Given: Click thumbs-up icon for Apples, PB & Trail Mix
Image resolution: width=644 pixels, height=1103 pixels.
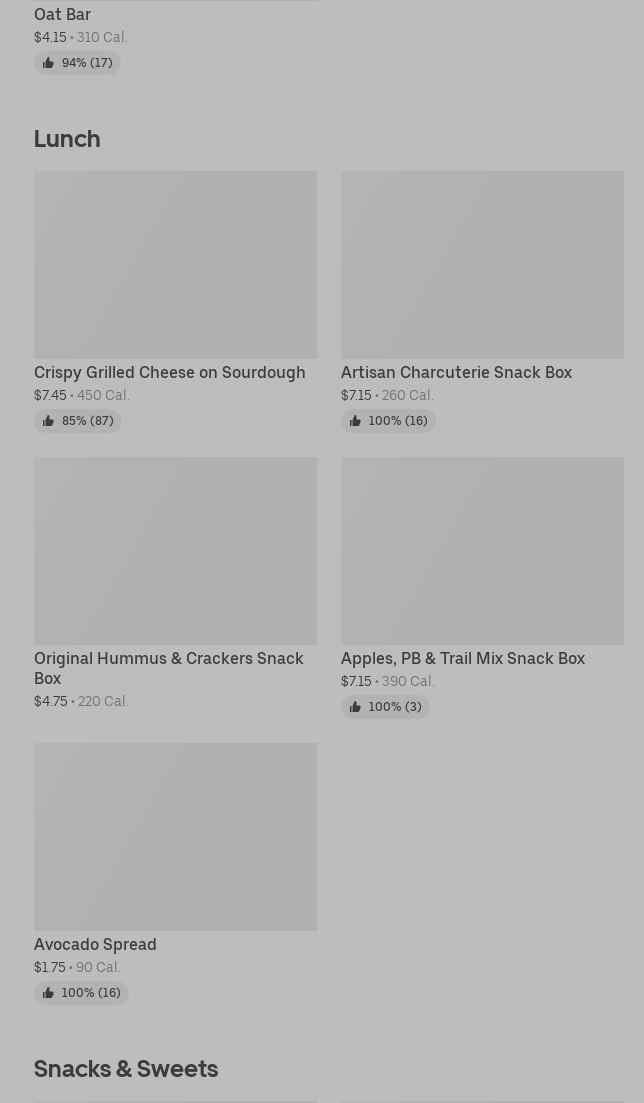Looking at the screenshot, I should point(355,707).
